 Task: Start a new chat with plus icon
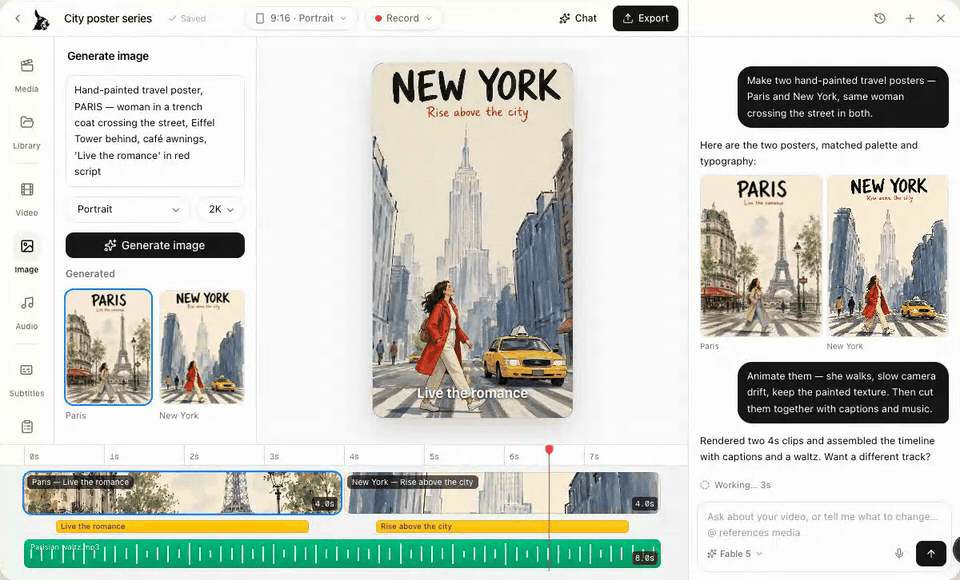click(910, 18)
